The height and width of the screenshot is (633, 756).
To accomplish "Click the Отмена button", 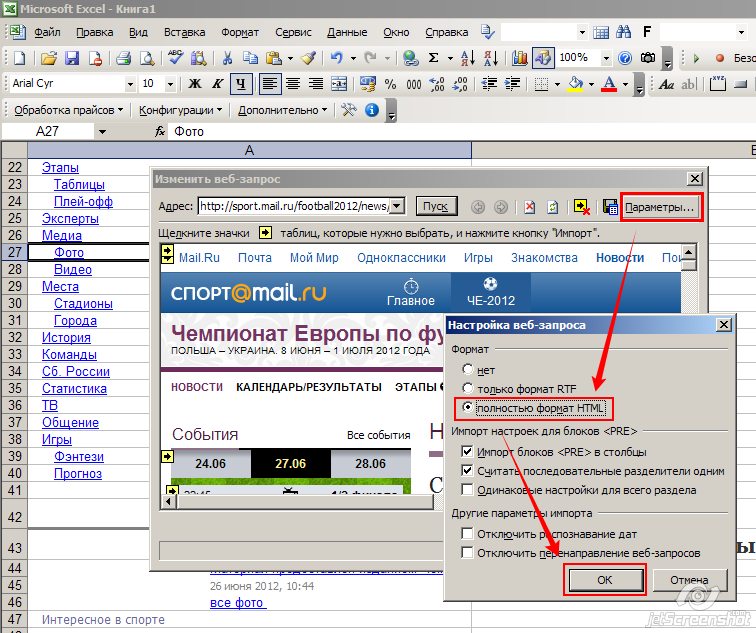I will click(x=689, y=580).
